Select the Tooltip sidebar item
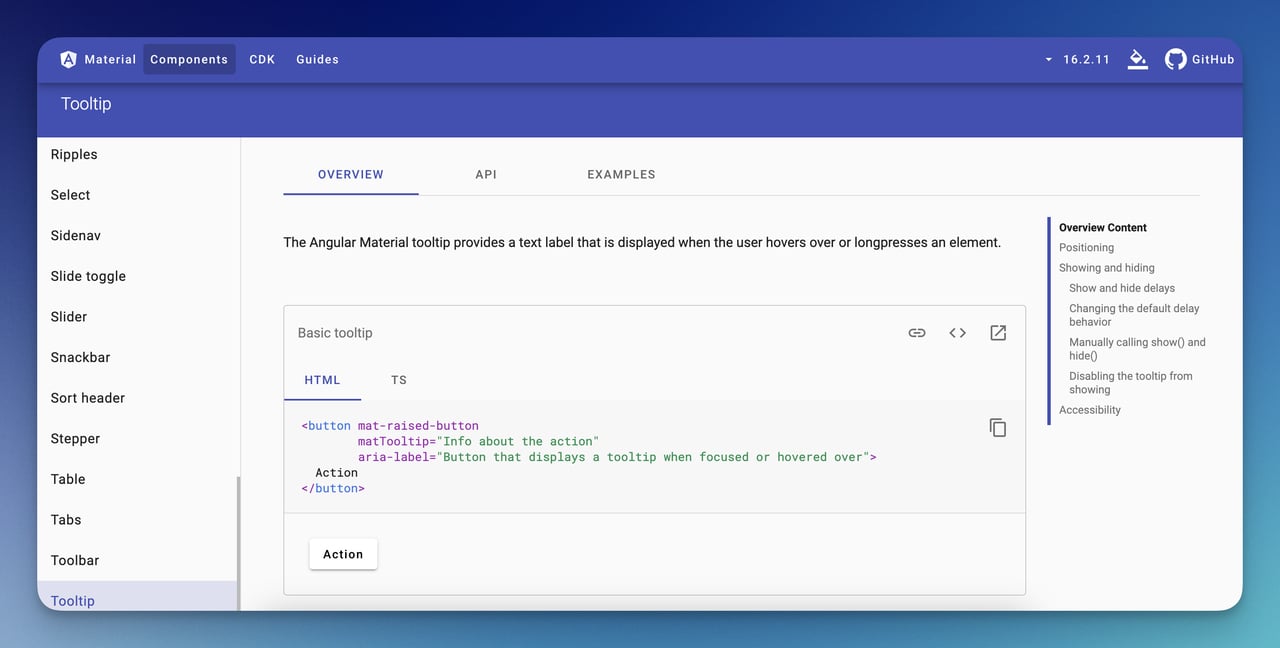Image resolution: width=1280 pixels, height=648 pixels. click(x=138, y=596)
